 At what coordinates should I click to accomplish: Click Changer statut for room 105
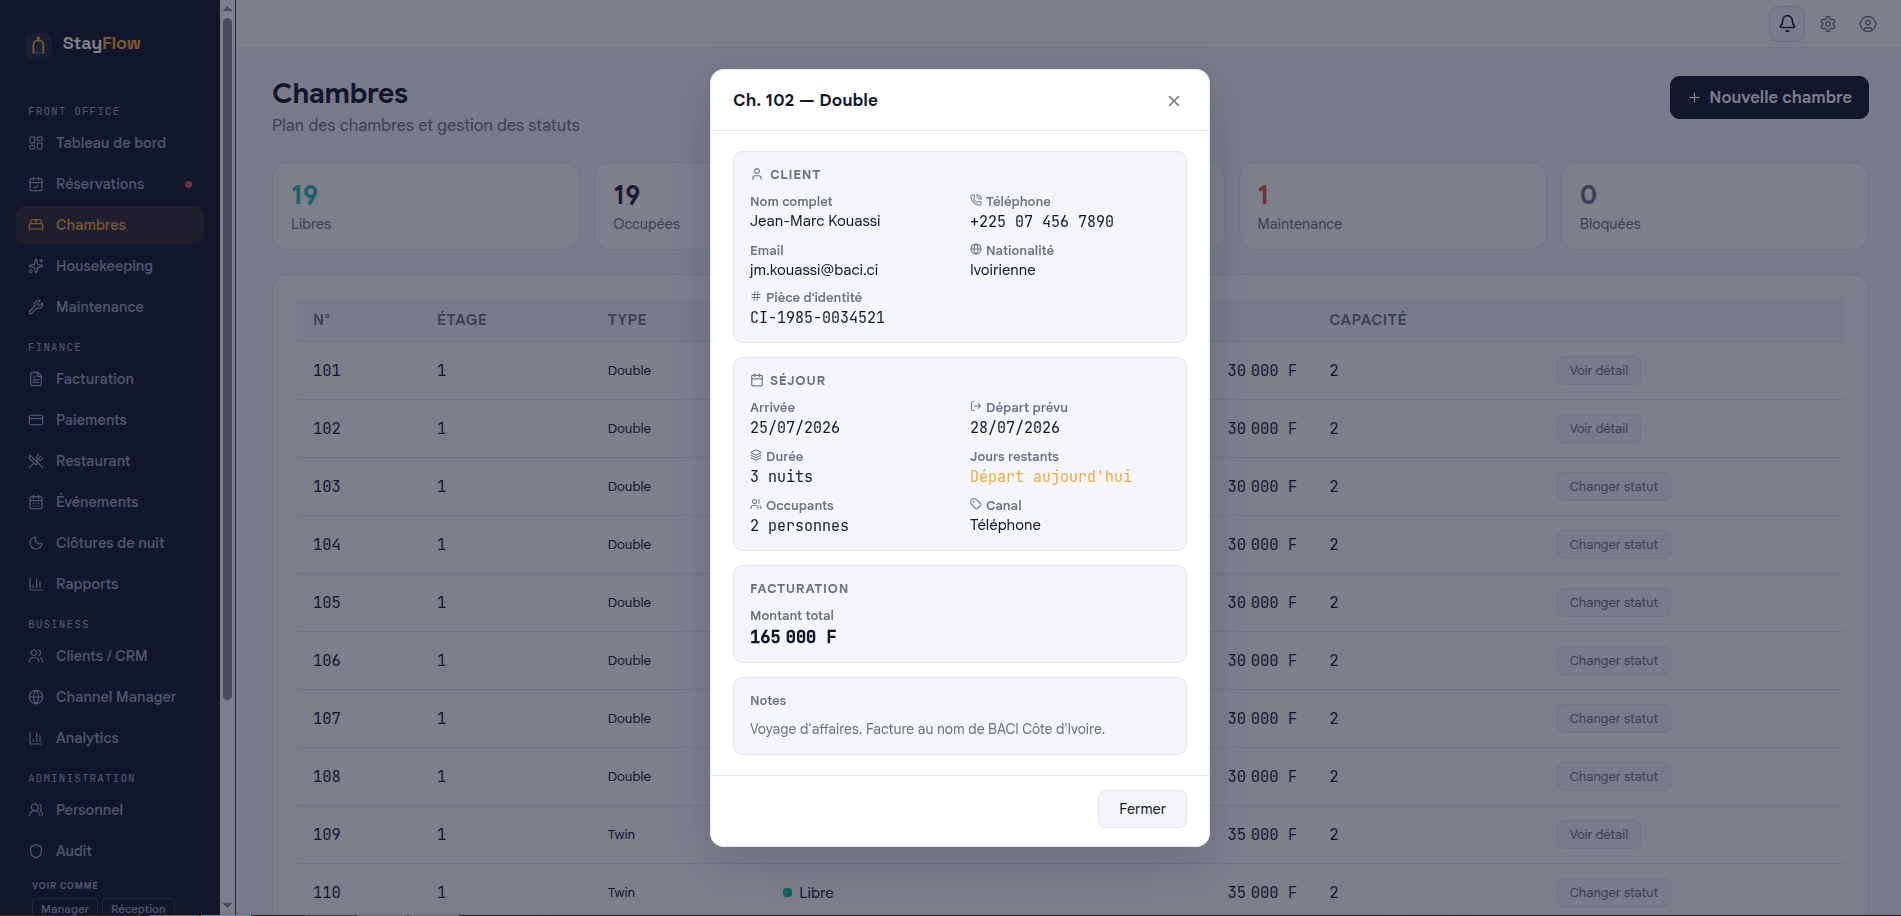1613,603
